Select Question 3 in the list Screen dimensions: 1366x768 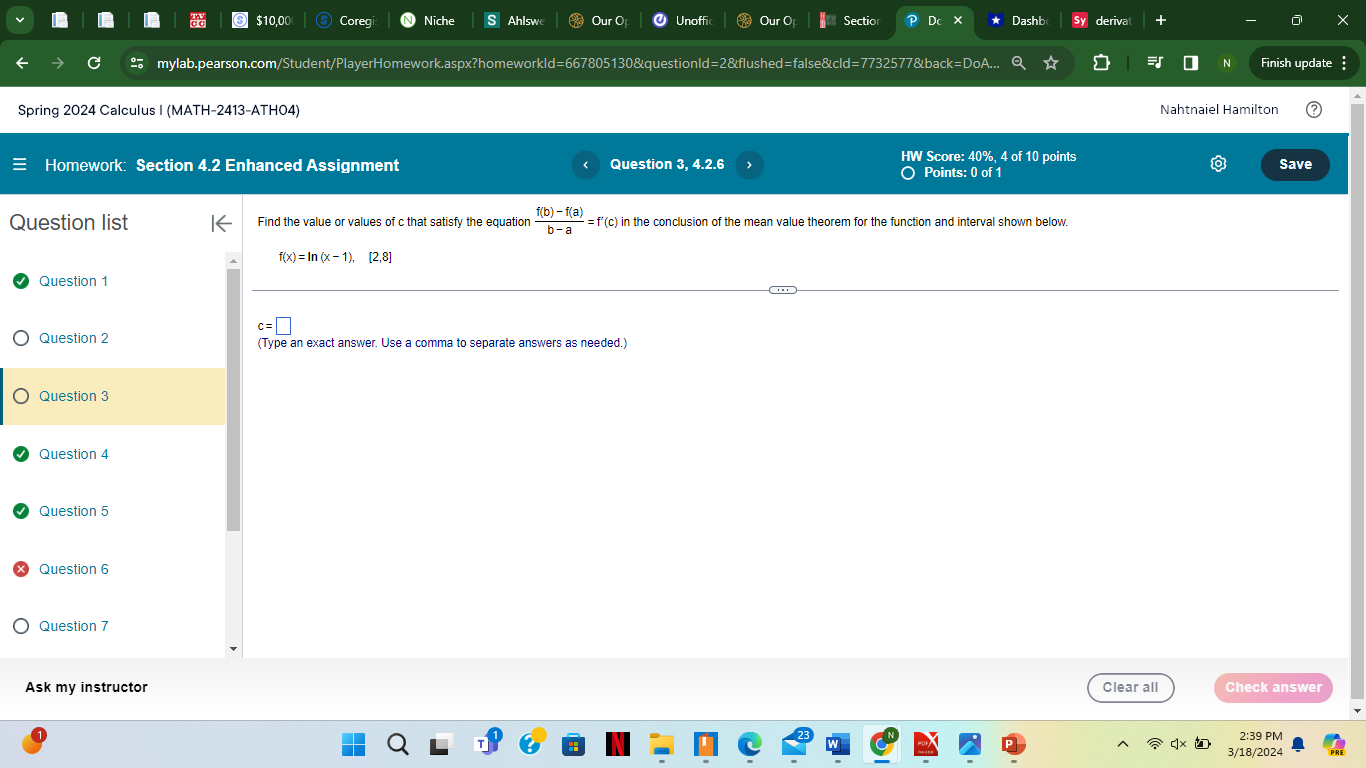(113, 397)
